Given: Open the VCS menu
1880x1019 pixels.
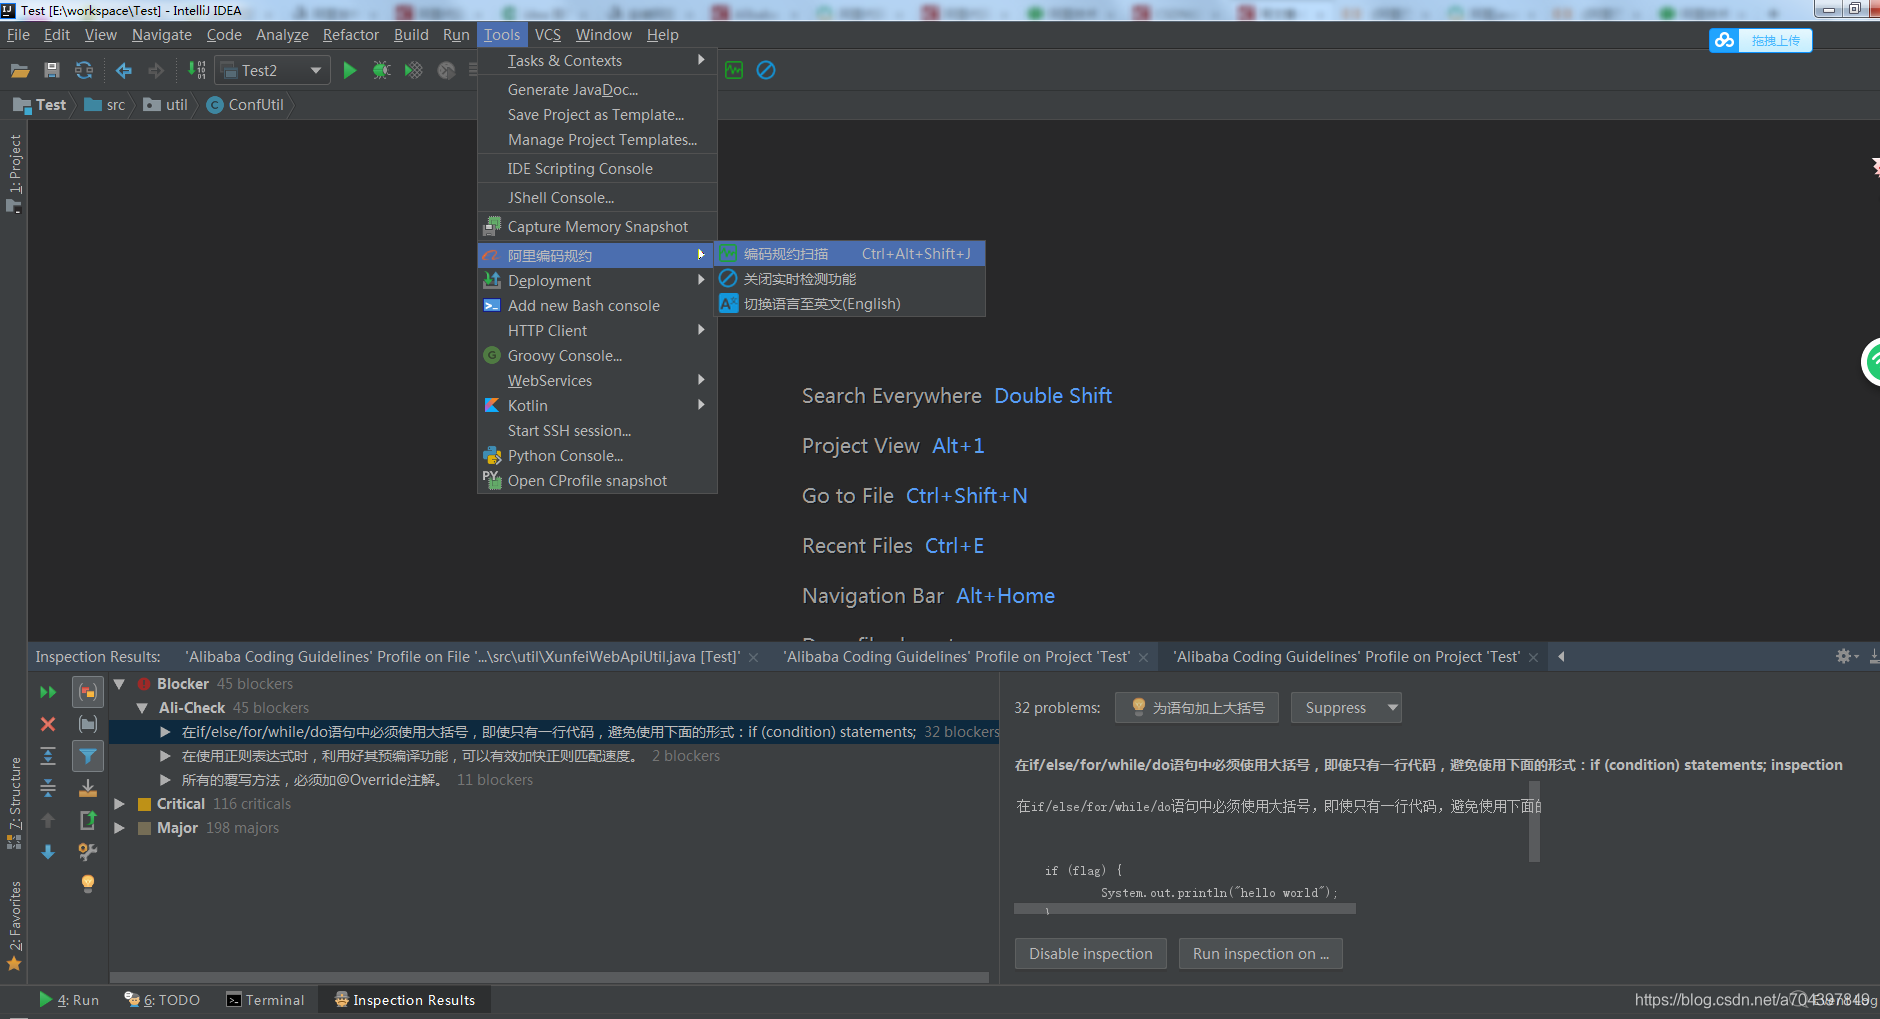Looking at the screenshot, I should click(x=547, y=35).
